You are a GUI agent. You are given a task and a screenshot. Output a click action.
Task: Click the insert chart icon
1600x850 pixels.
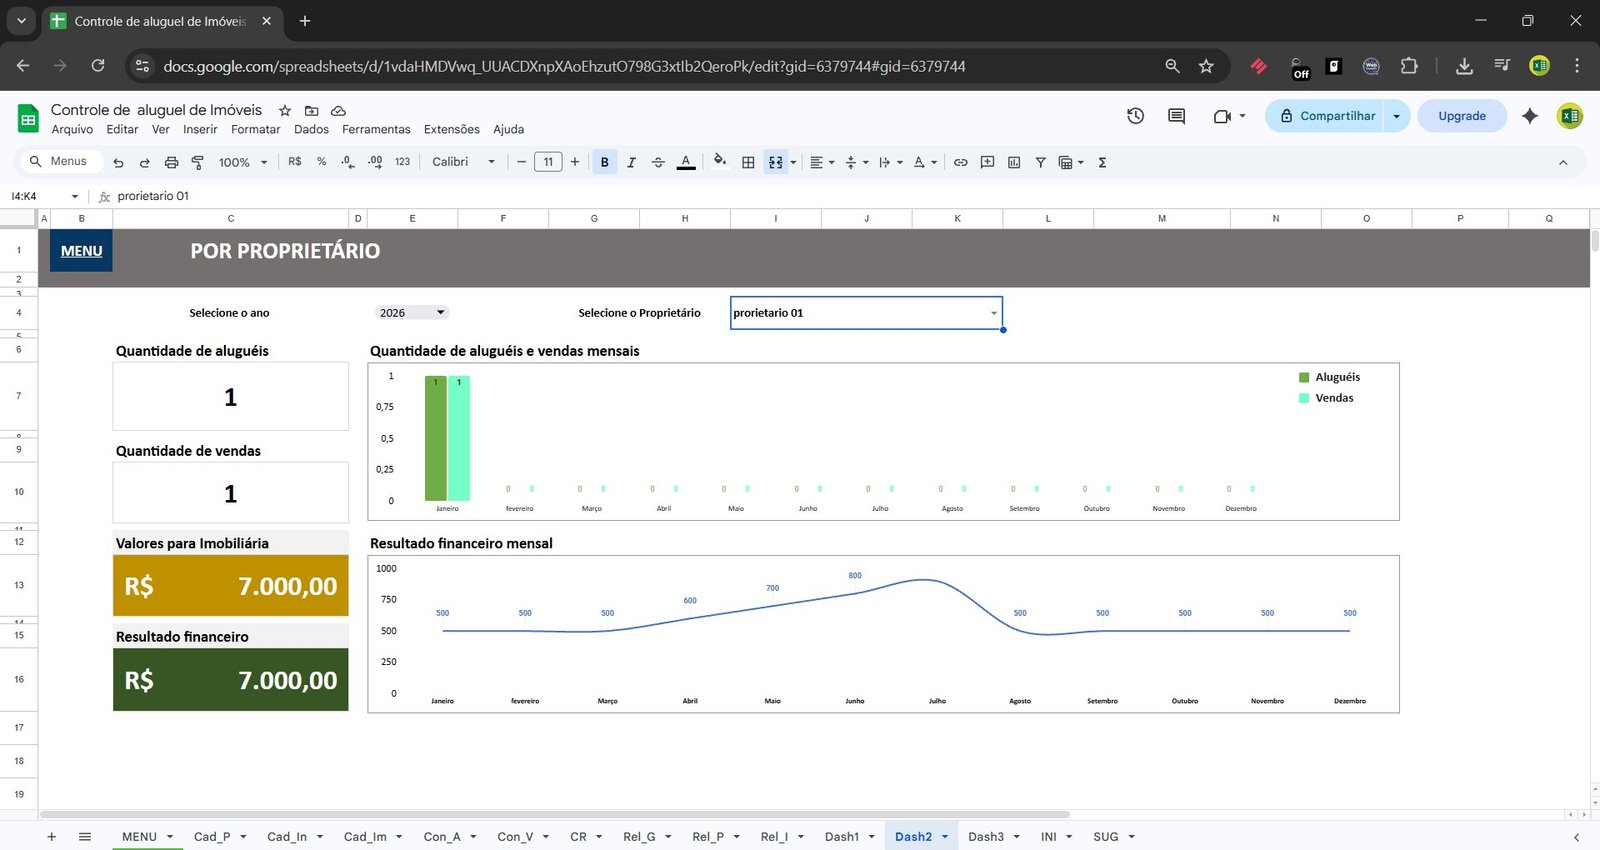point(1014,162)
